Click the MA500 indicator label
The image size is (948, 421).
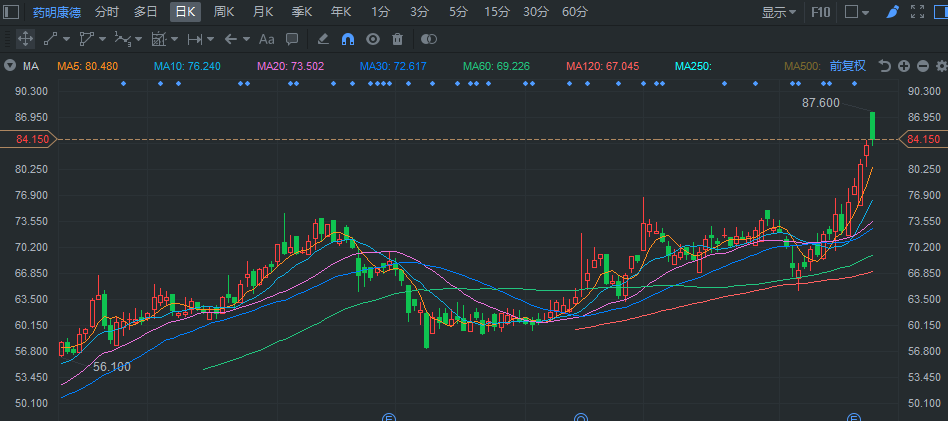click(x=804, y=66)
